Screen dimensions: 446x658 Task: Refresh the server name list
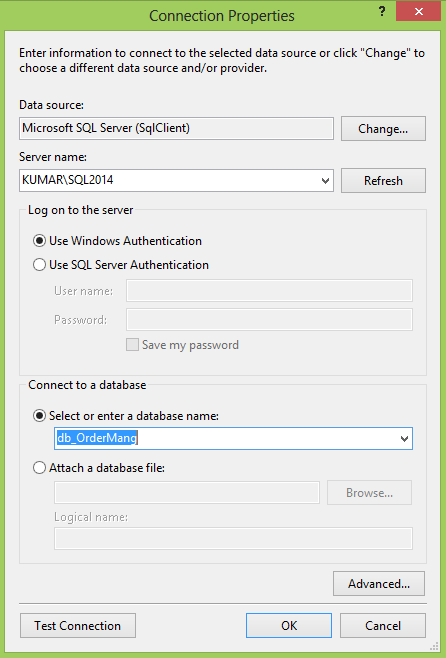(x=383, y=180)
